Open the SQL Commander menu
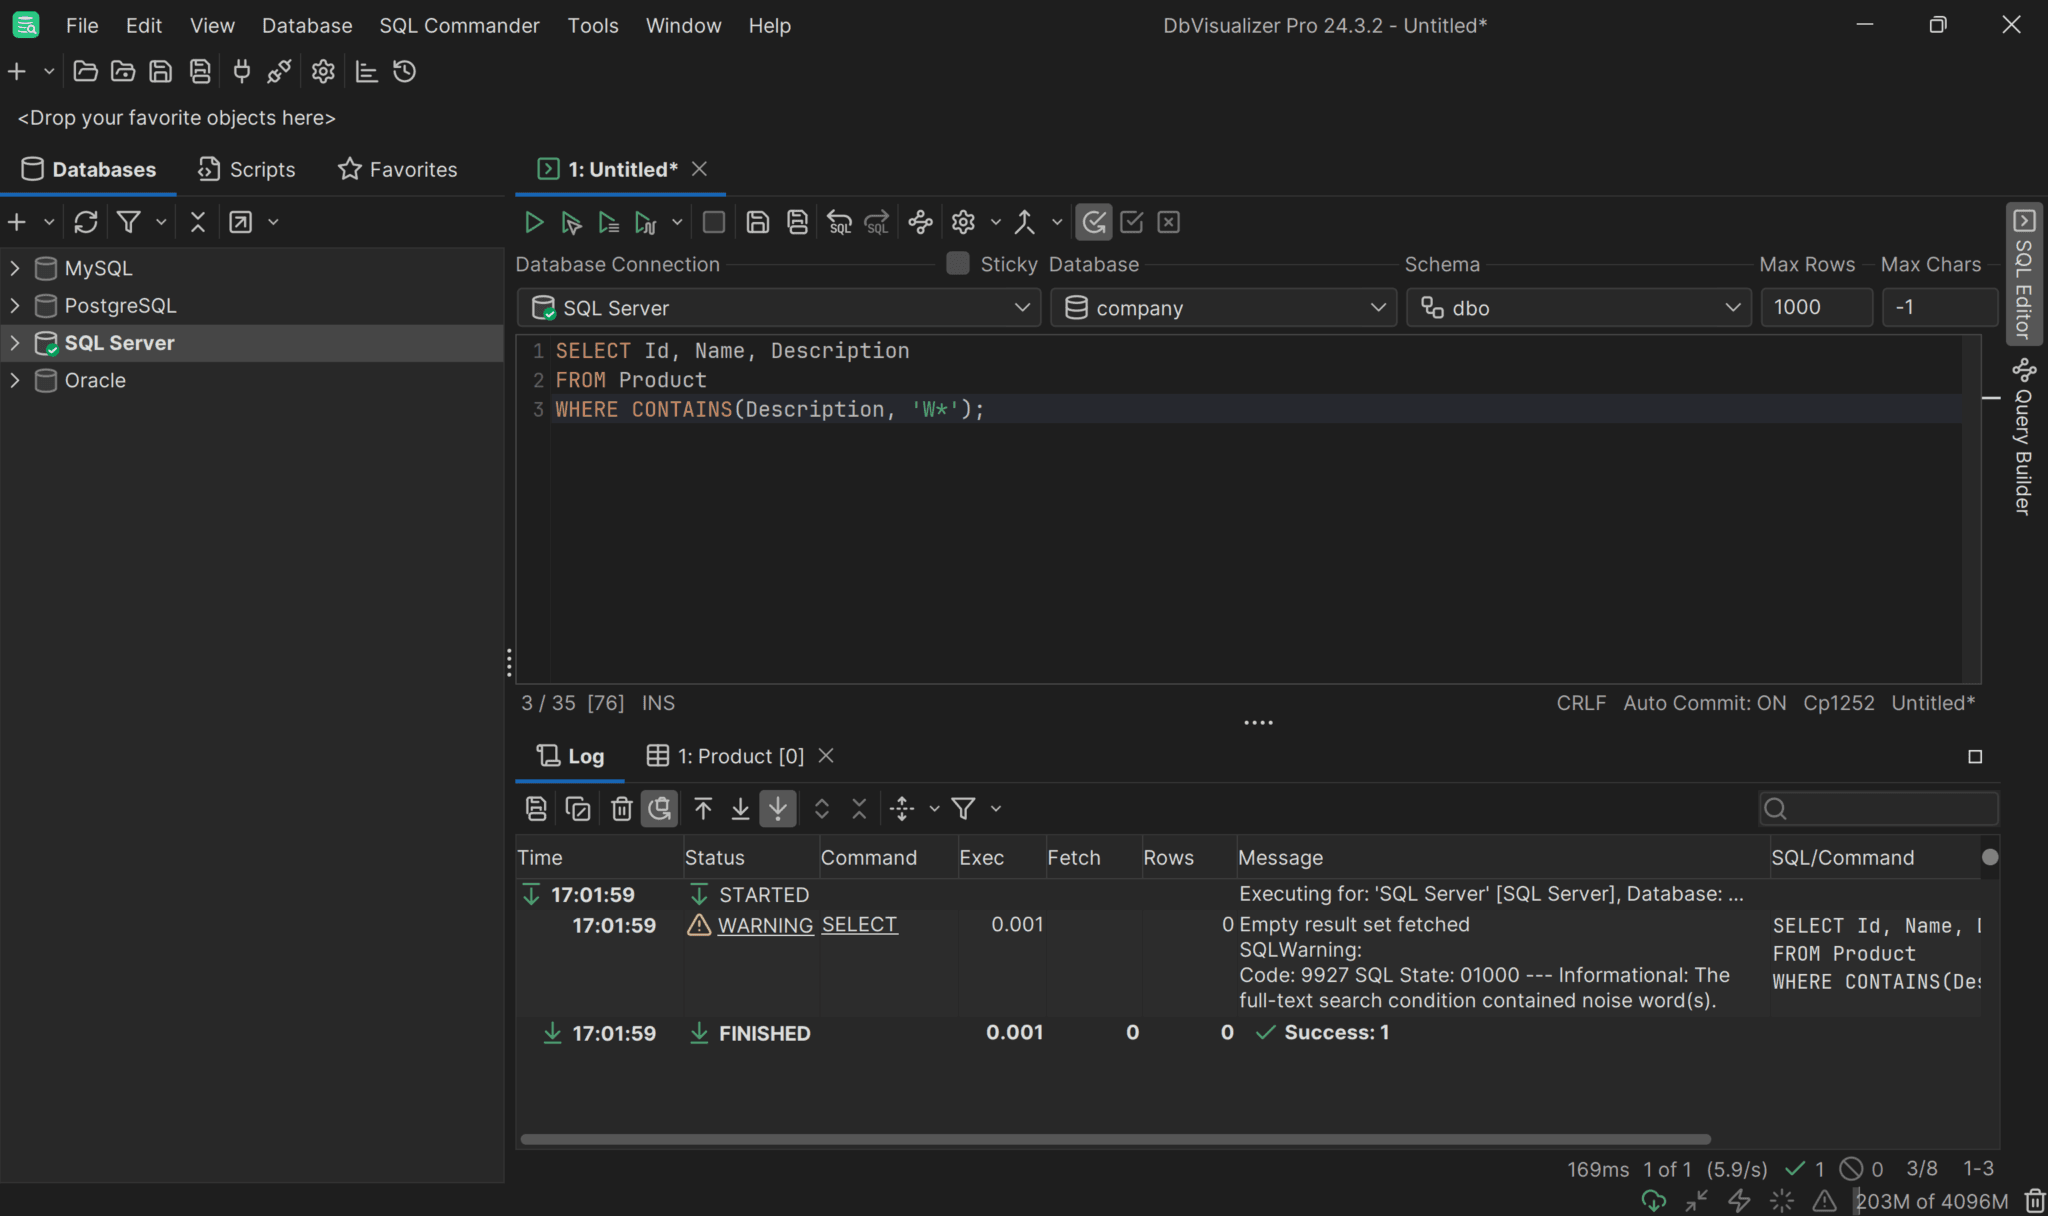 (x=459, y=25)
